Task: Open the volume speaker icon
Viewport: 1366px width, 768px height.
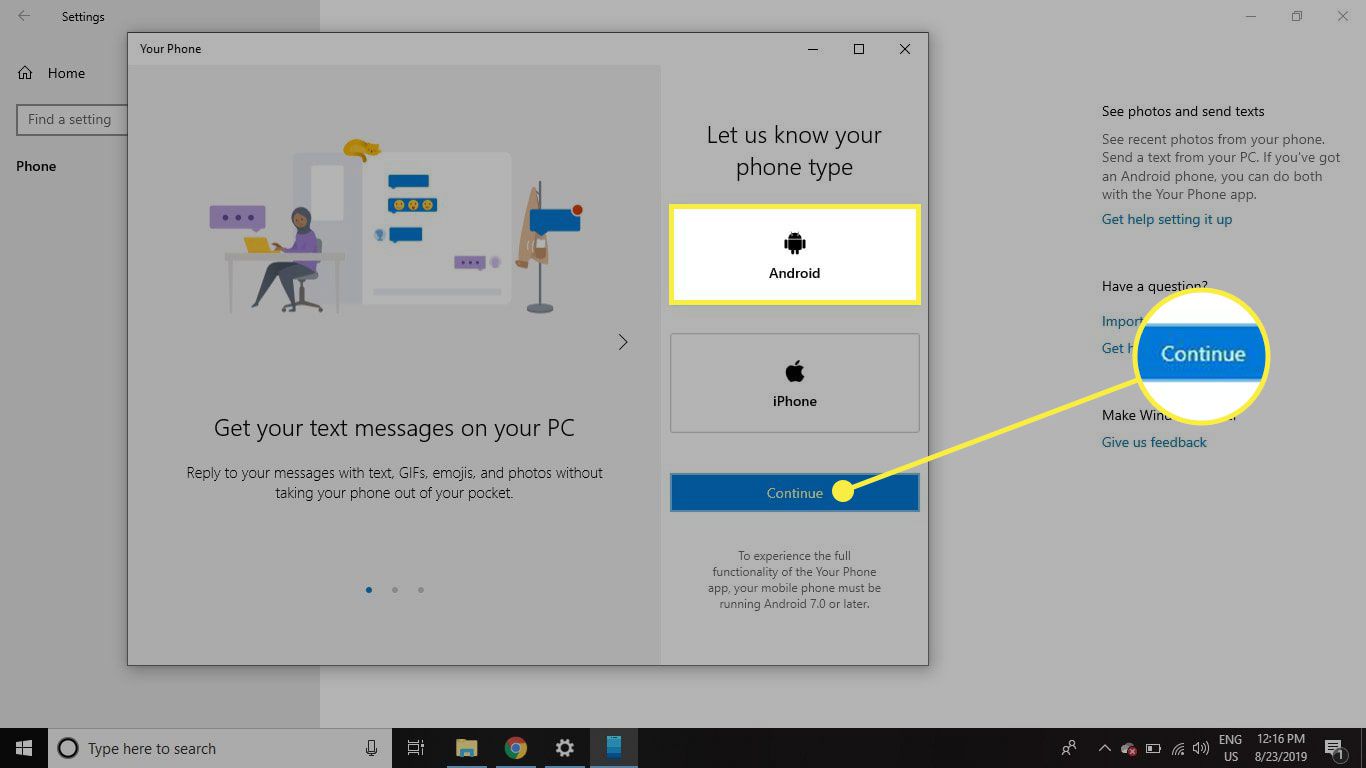Action: pyautogui.click(x=1201, y=748)
